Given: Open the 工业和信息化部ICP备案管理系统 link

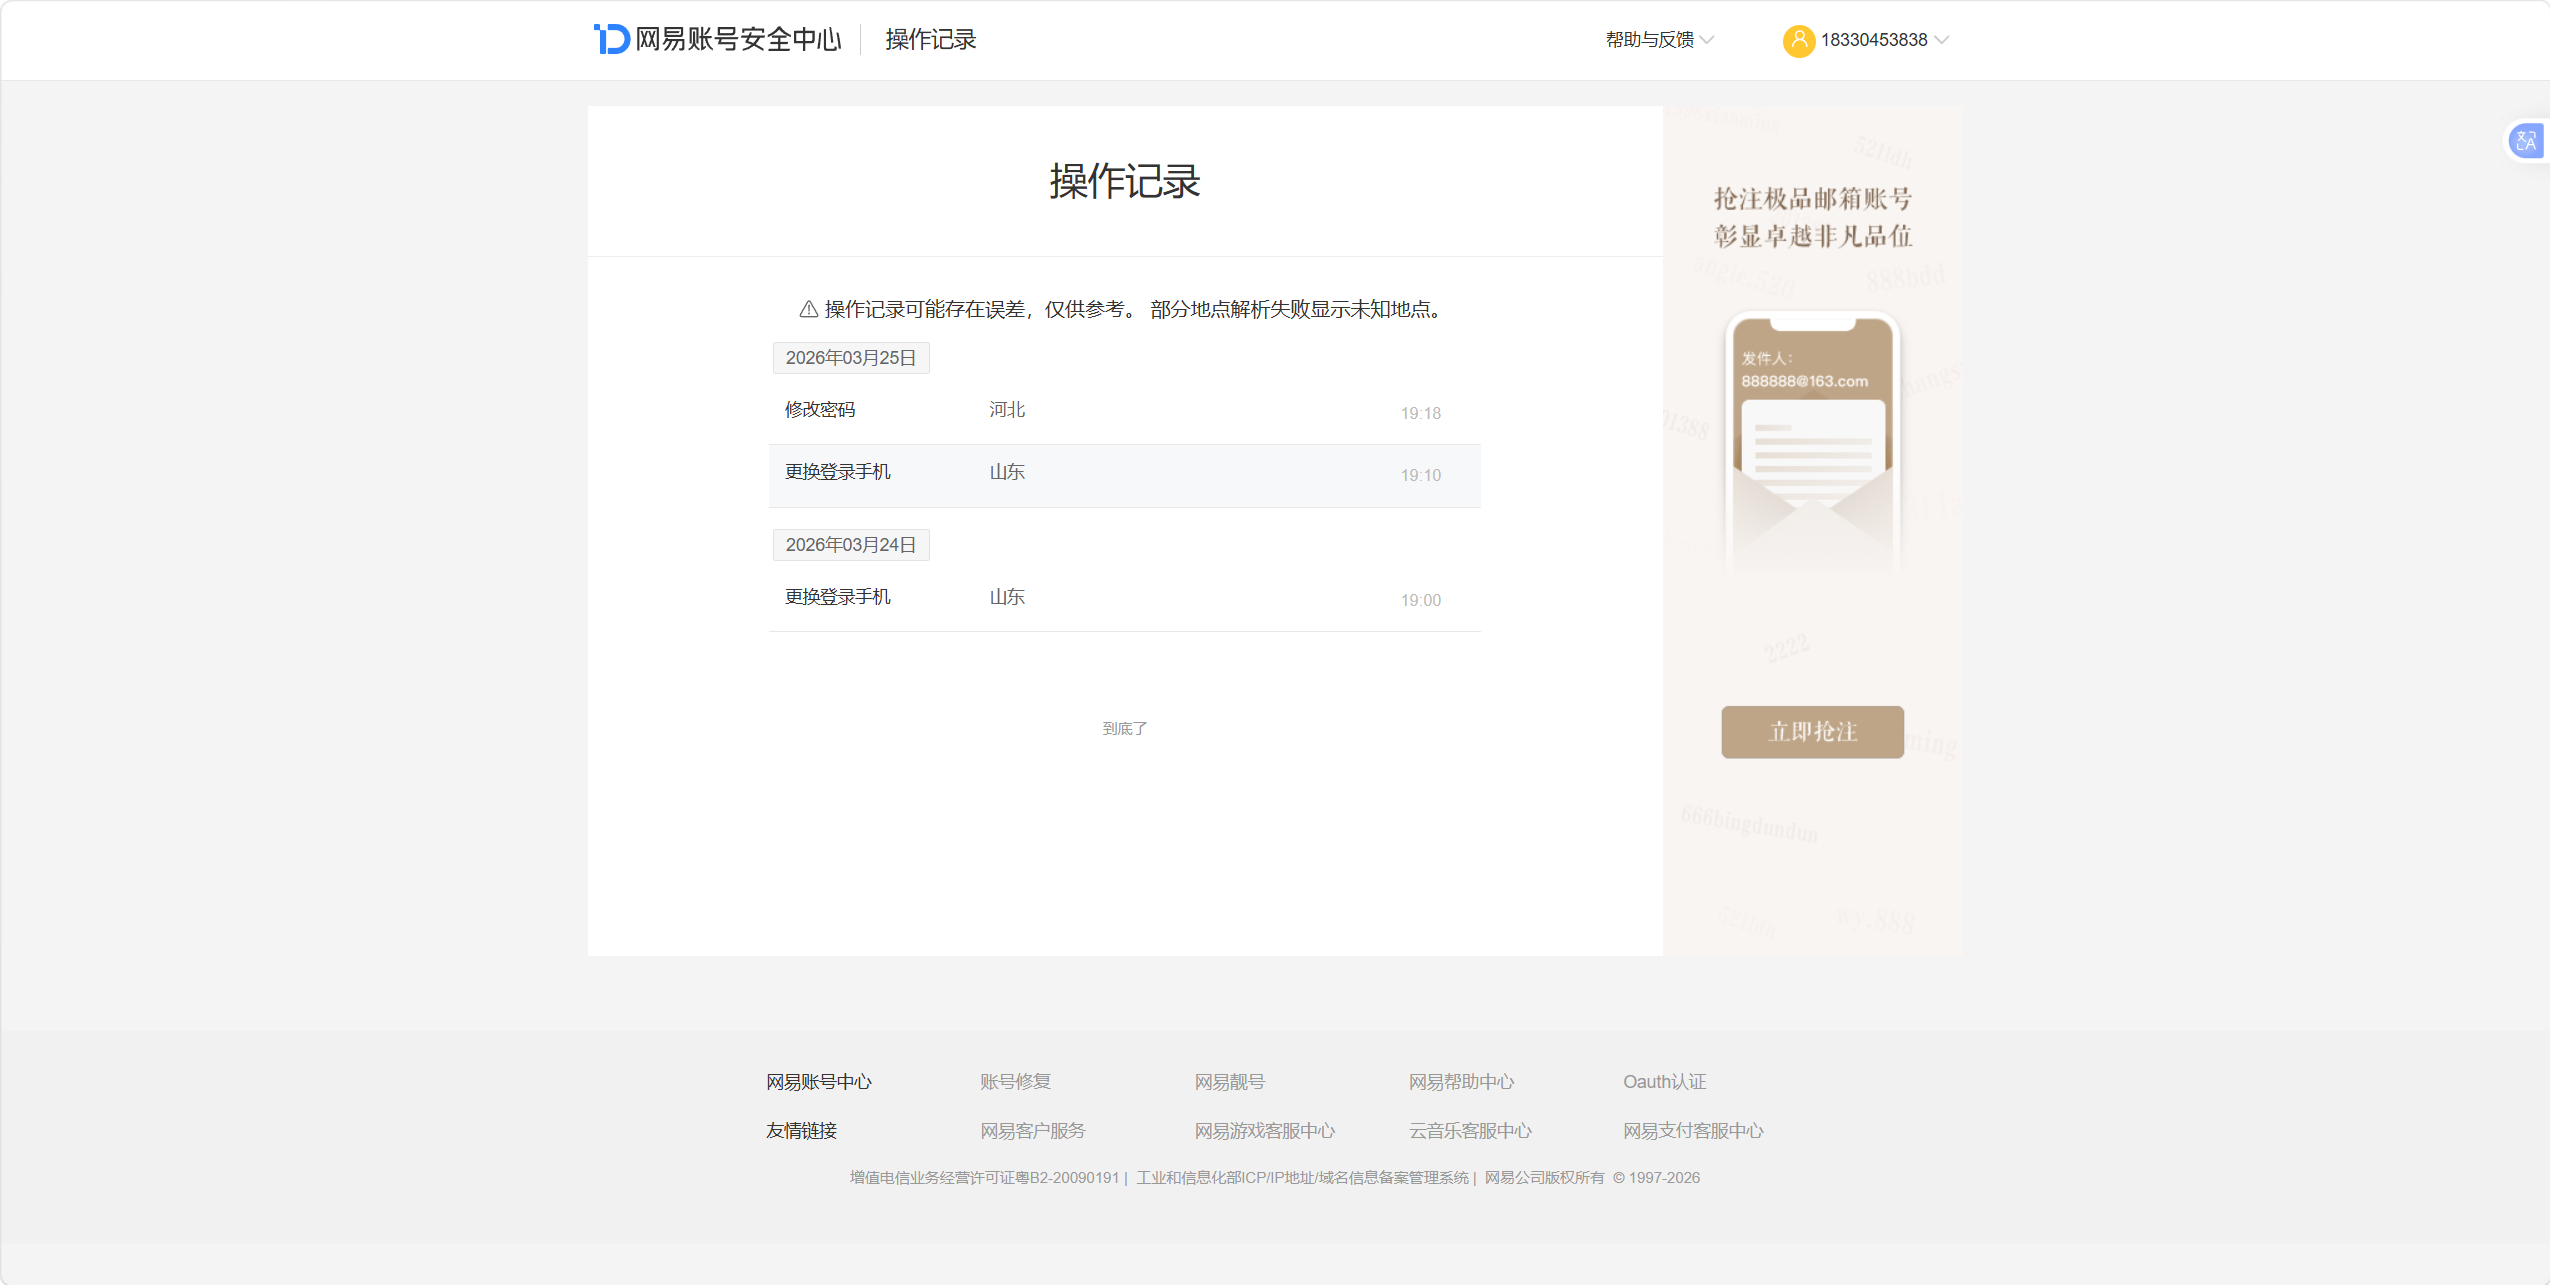Looking at the screenshot, I should point(1302,1178).
